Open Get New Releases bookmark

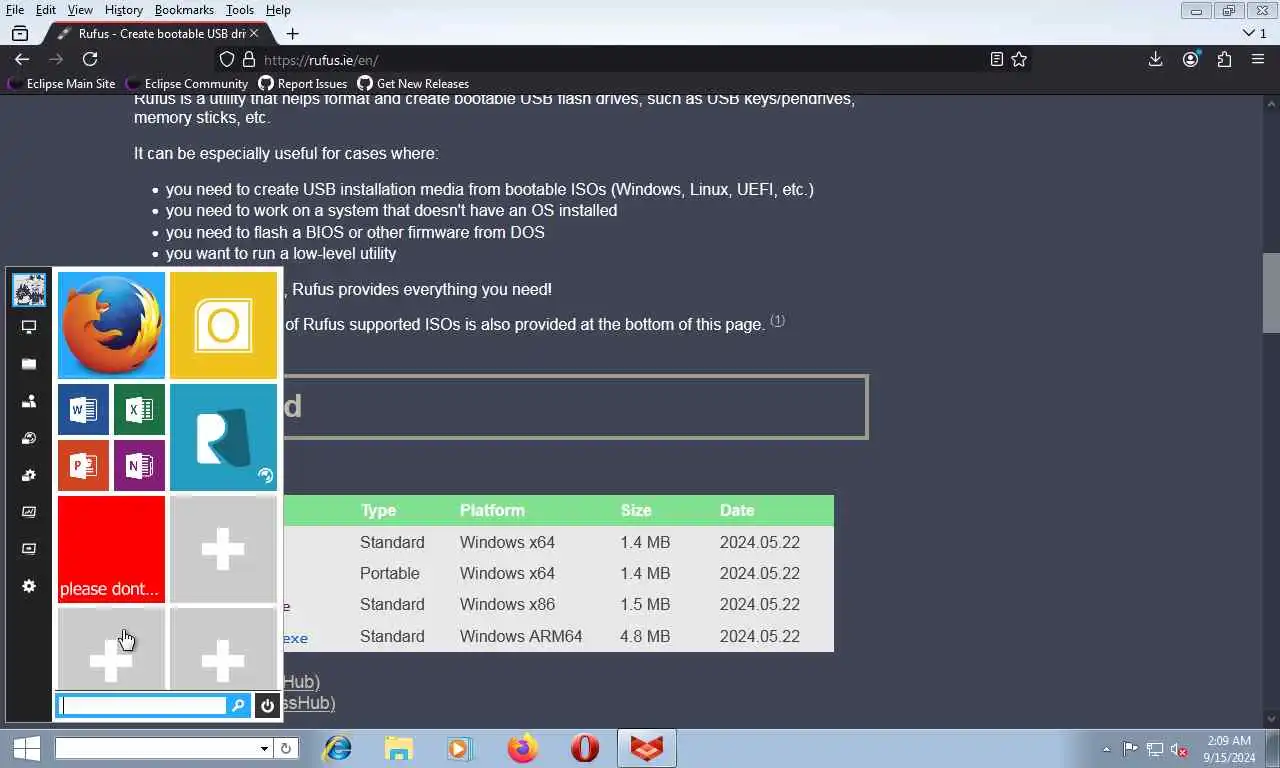coord(414,84)
